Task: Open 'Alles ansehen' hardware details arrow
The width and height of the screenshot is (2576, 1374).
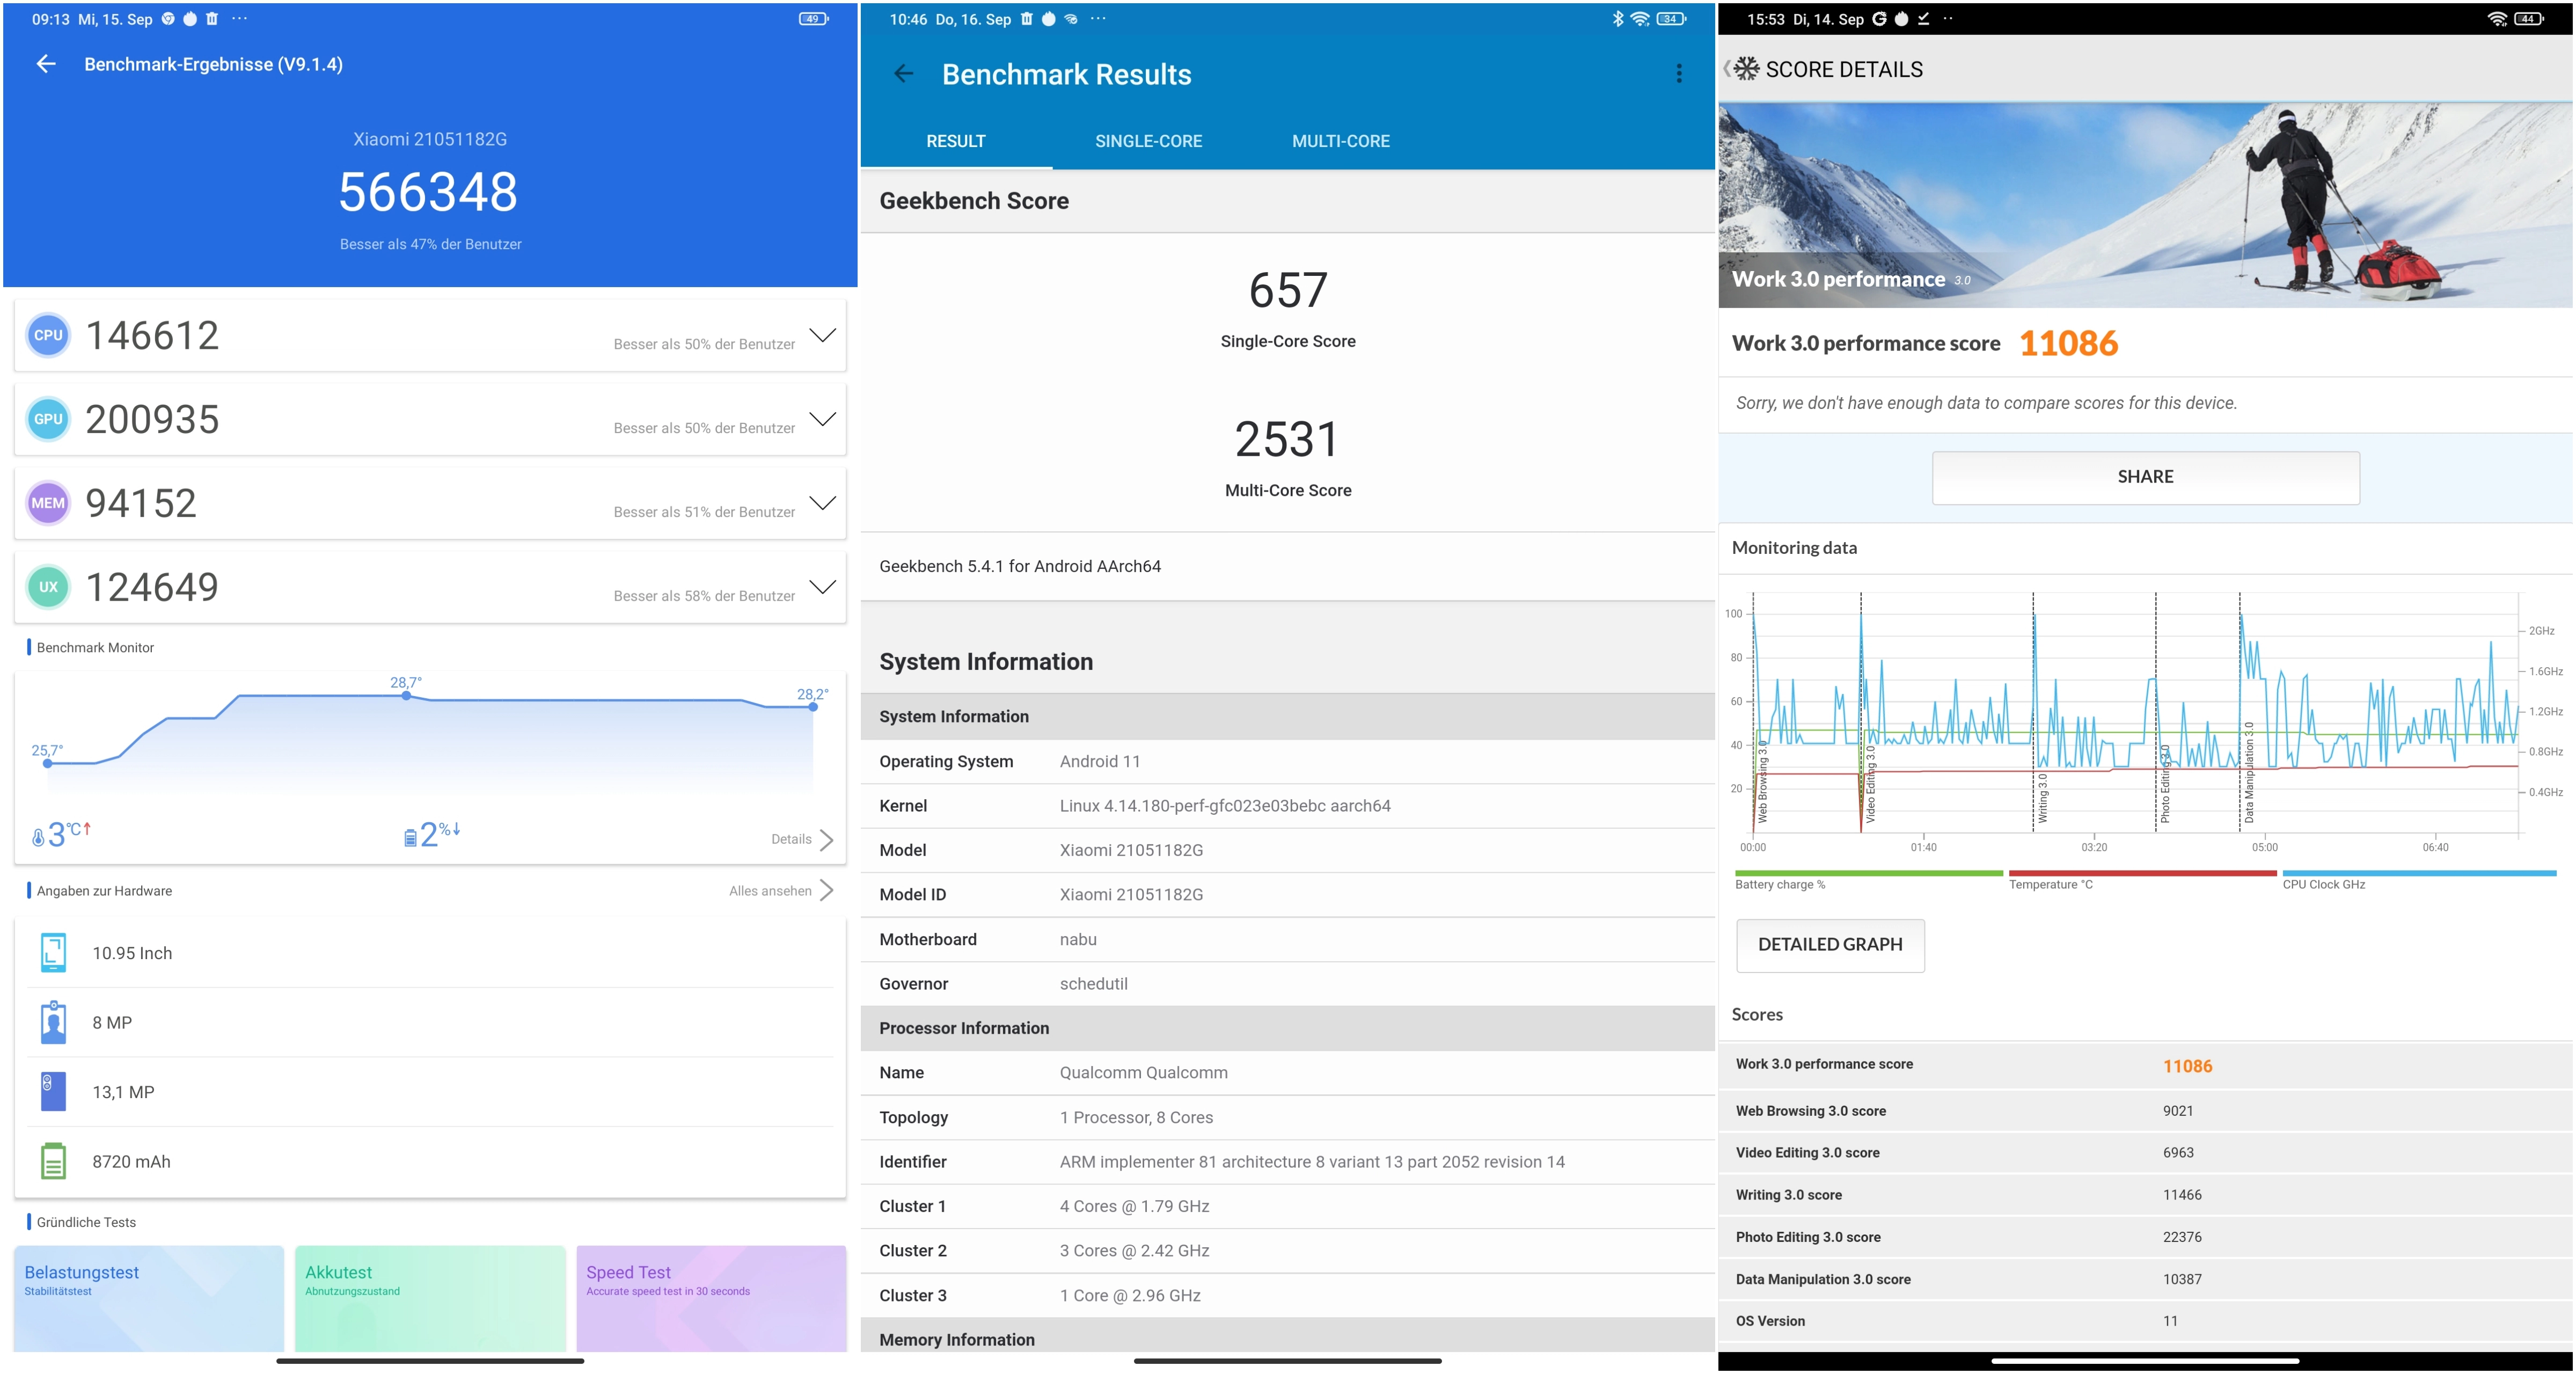Action: (826, 891)
